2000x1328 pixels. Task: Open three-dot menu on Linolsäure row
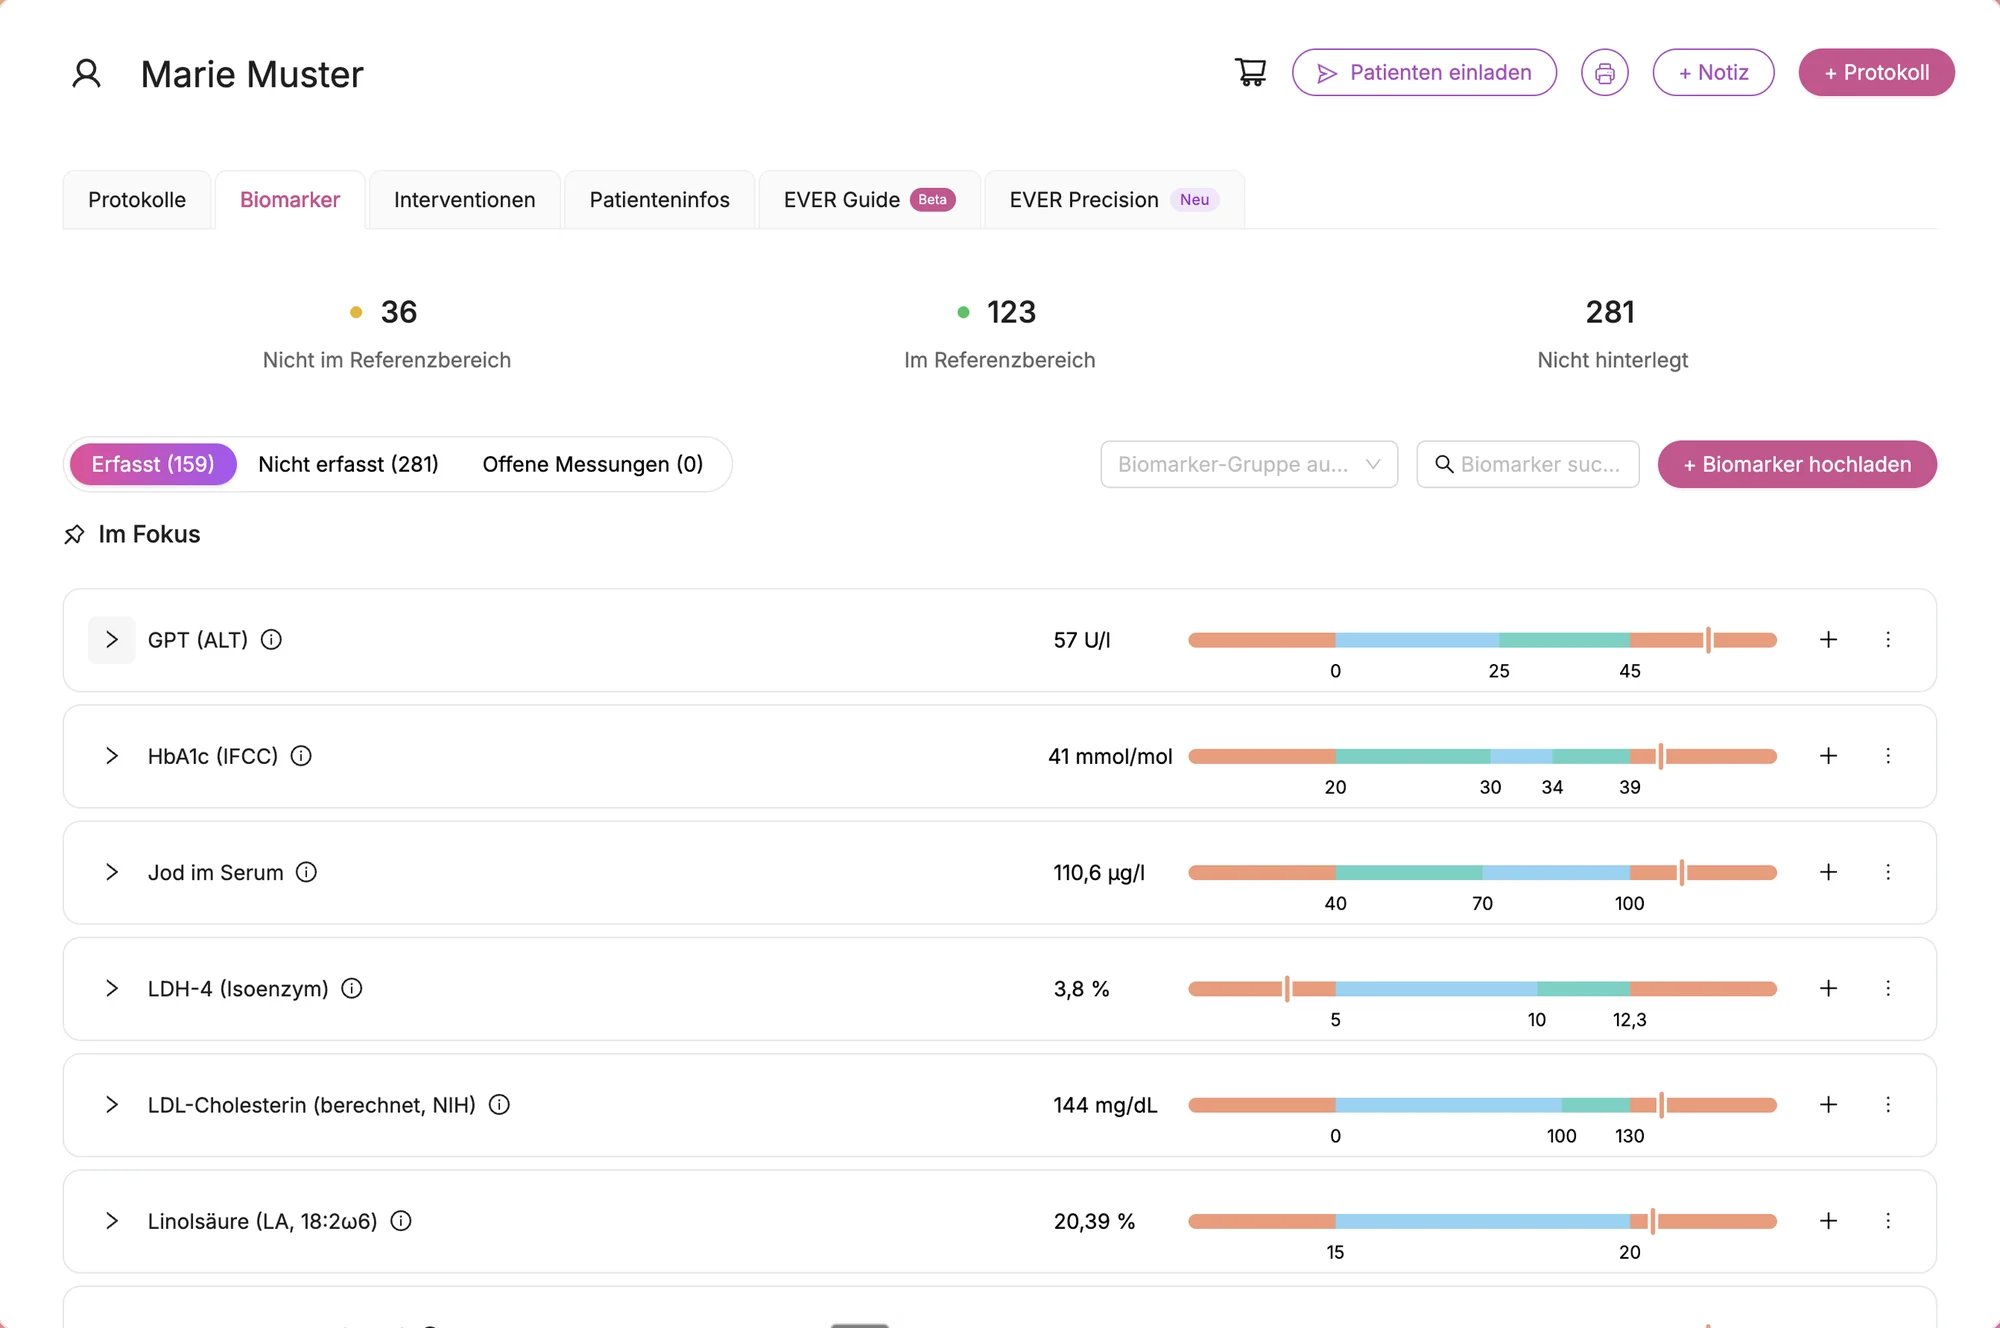(x=1888, y=1221)
